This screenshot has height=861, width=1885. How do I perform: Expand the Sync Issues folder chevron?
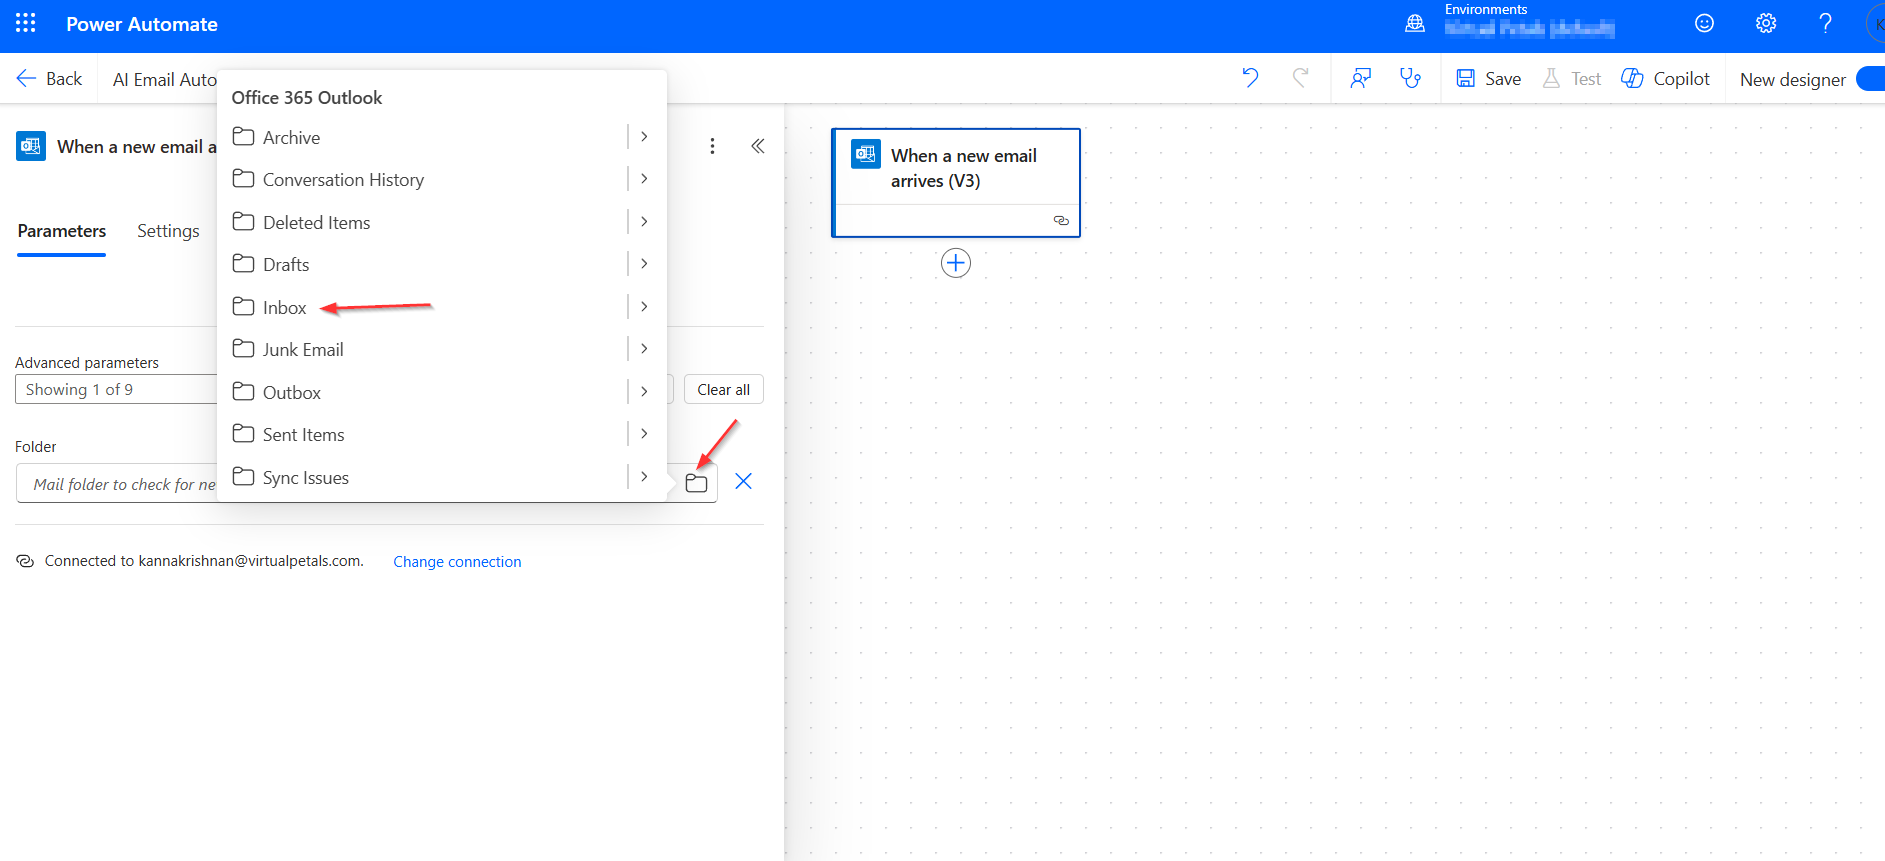pos(644,477)
